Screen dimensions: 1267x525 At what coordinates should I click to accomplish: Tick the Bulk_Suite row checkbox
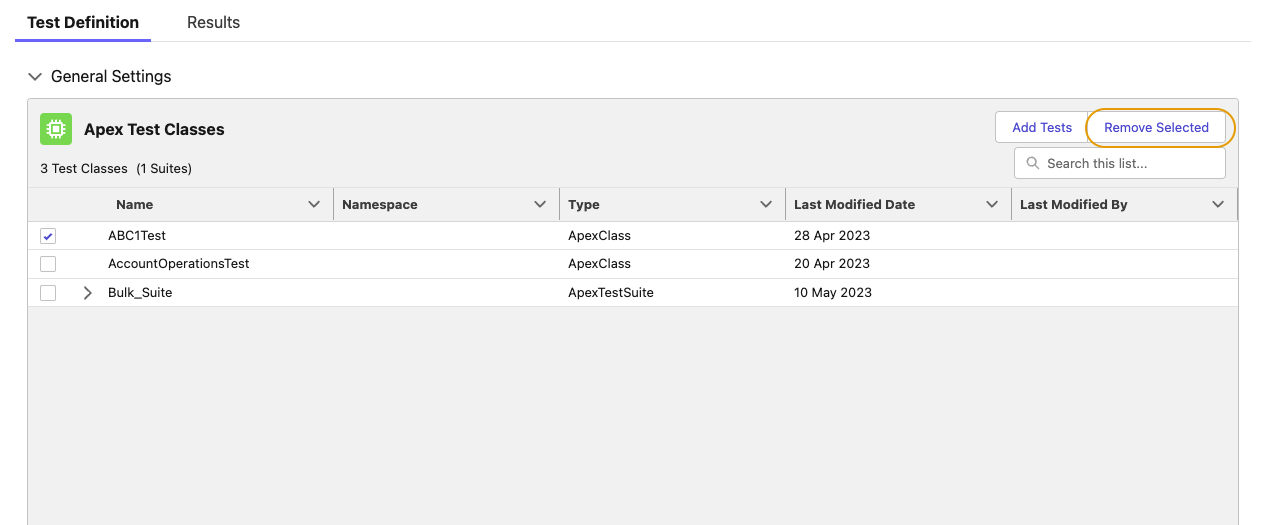click(48, 293)
